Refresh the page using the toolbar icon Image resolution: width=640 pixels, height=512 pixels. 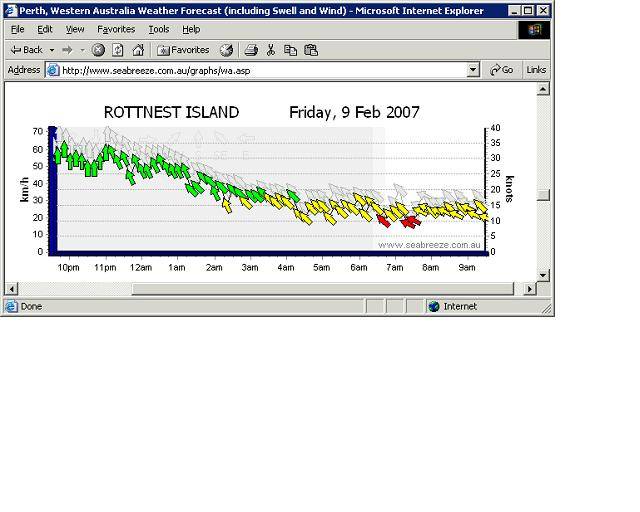117,50
